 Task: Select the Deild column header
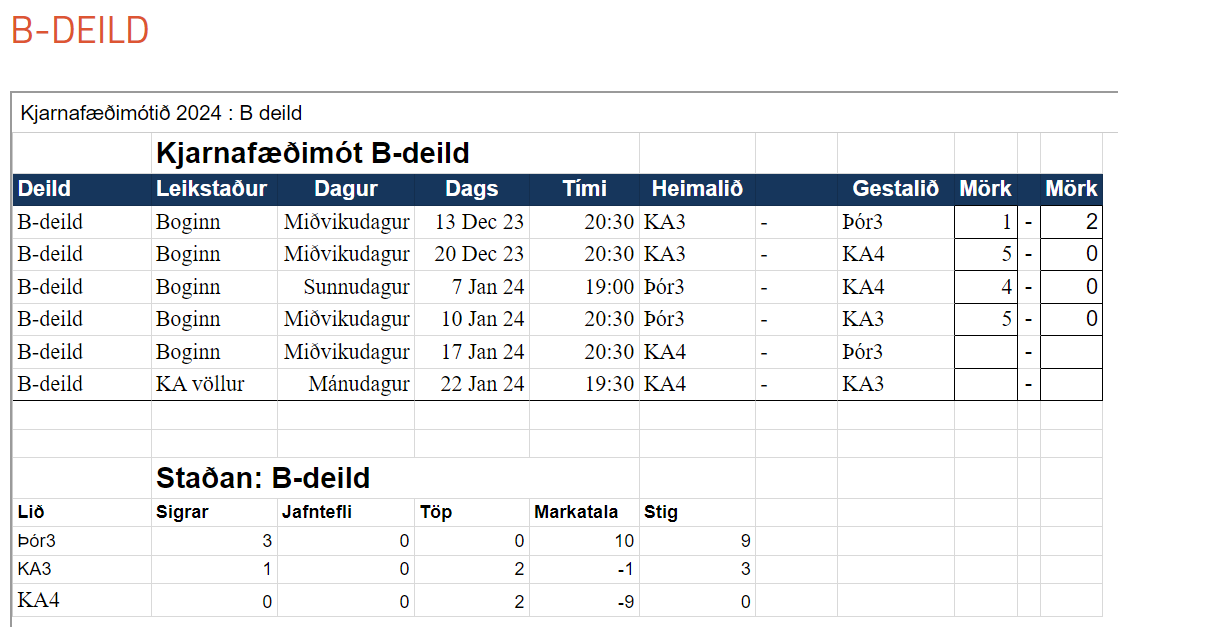pyautogui.click(x=82, y=189)
